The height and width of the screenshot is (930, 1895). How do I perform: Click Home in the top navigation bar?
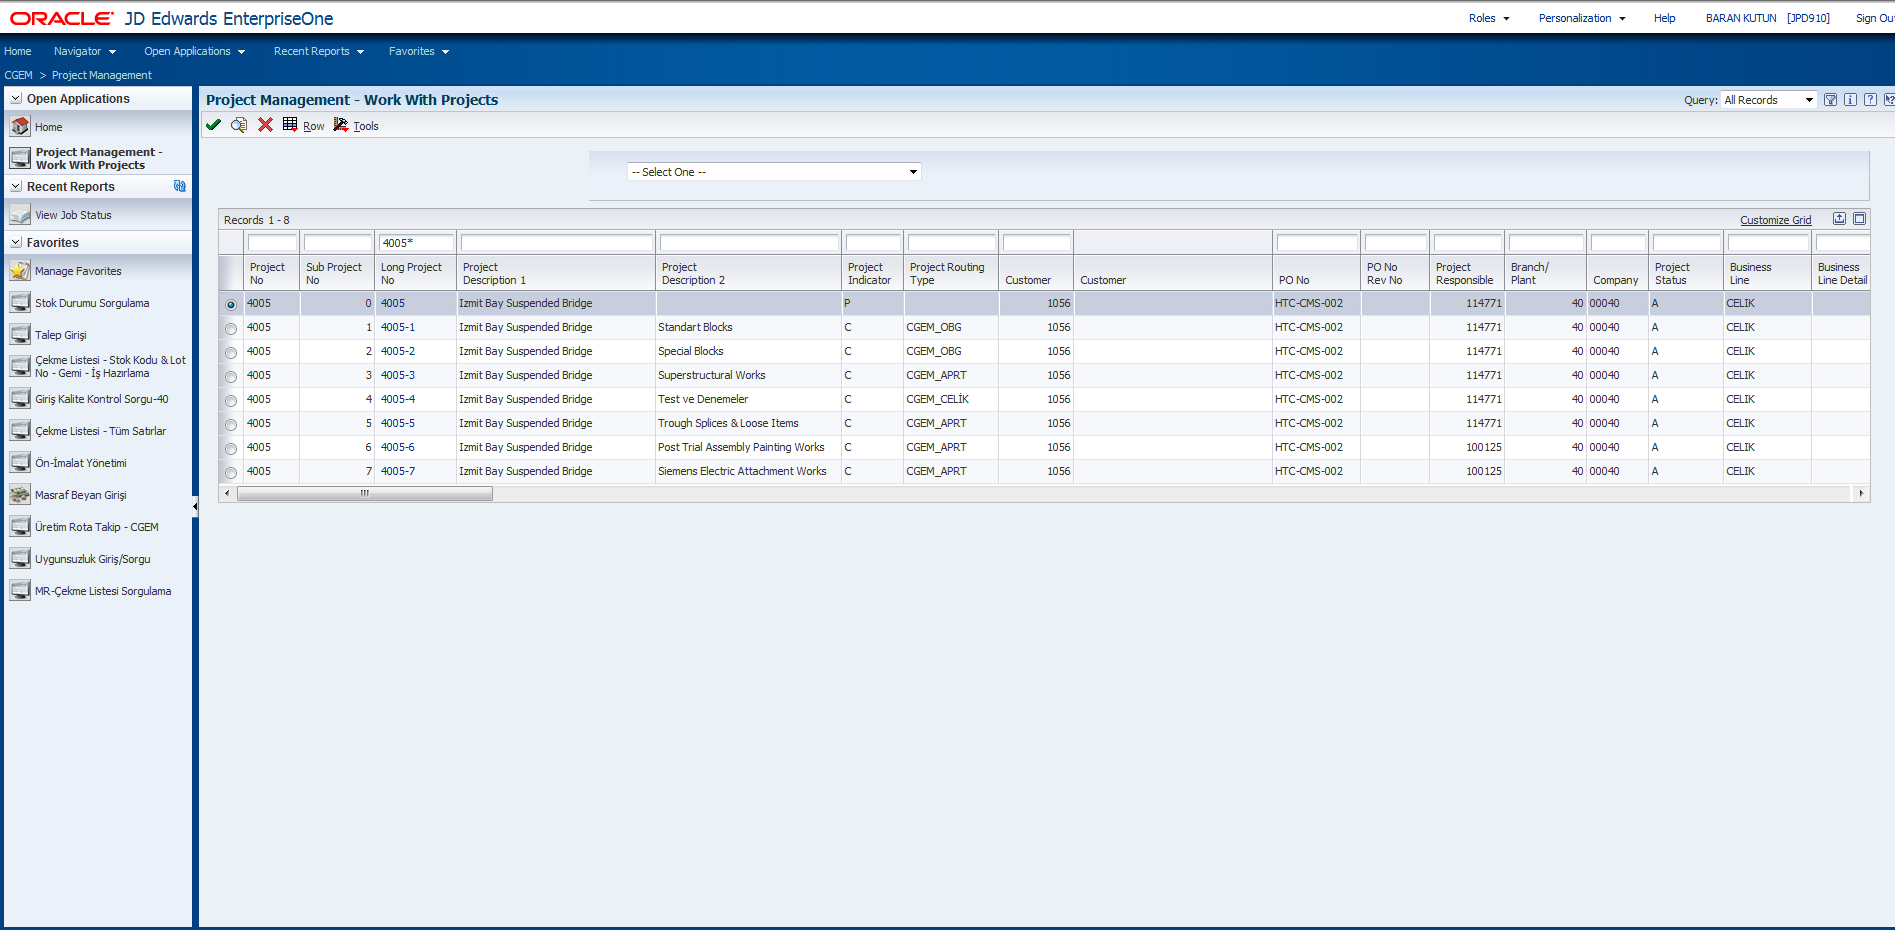(x=17, y=51)
